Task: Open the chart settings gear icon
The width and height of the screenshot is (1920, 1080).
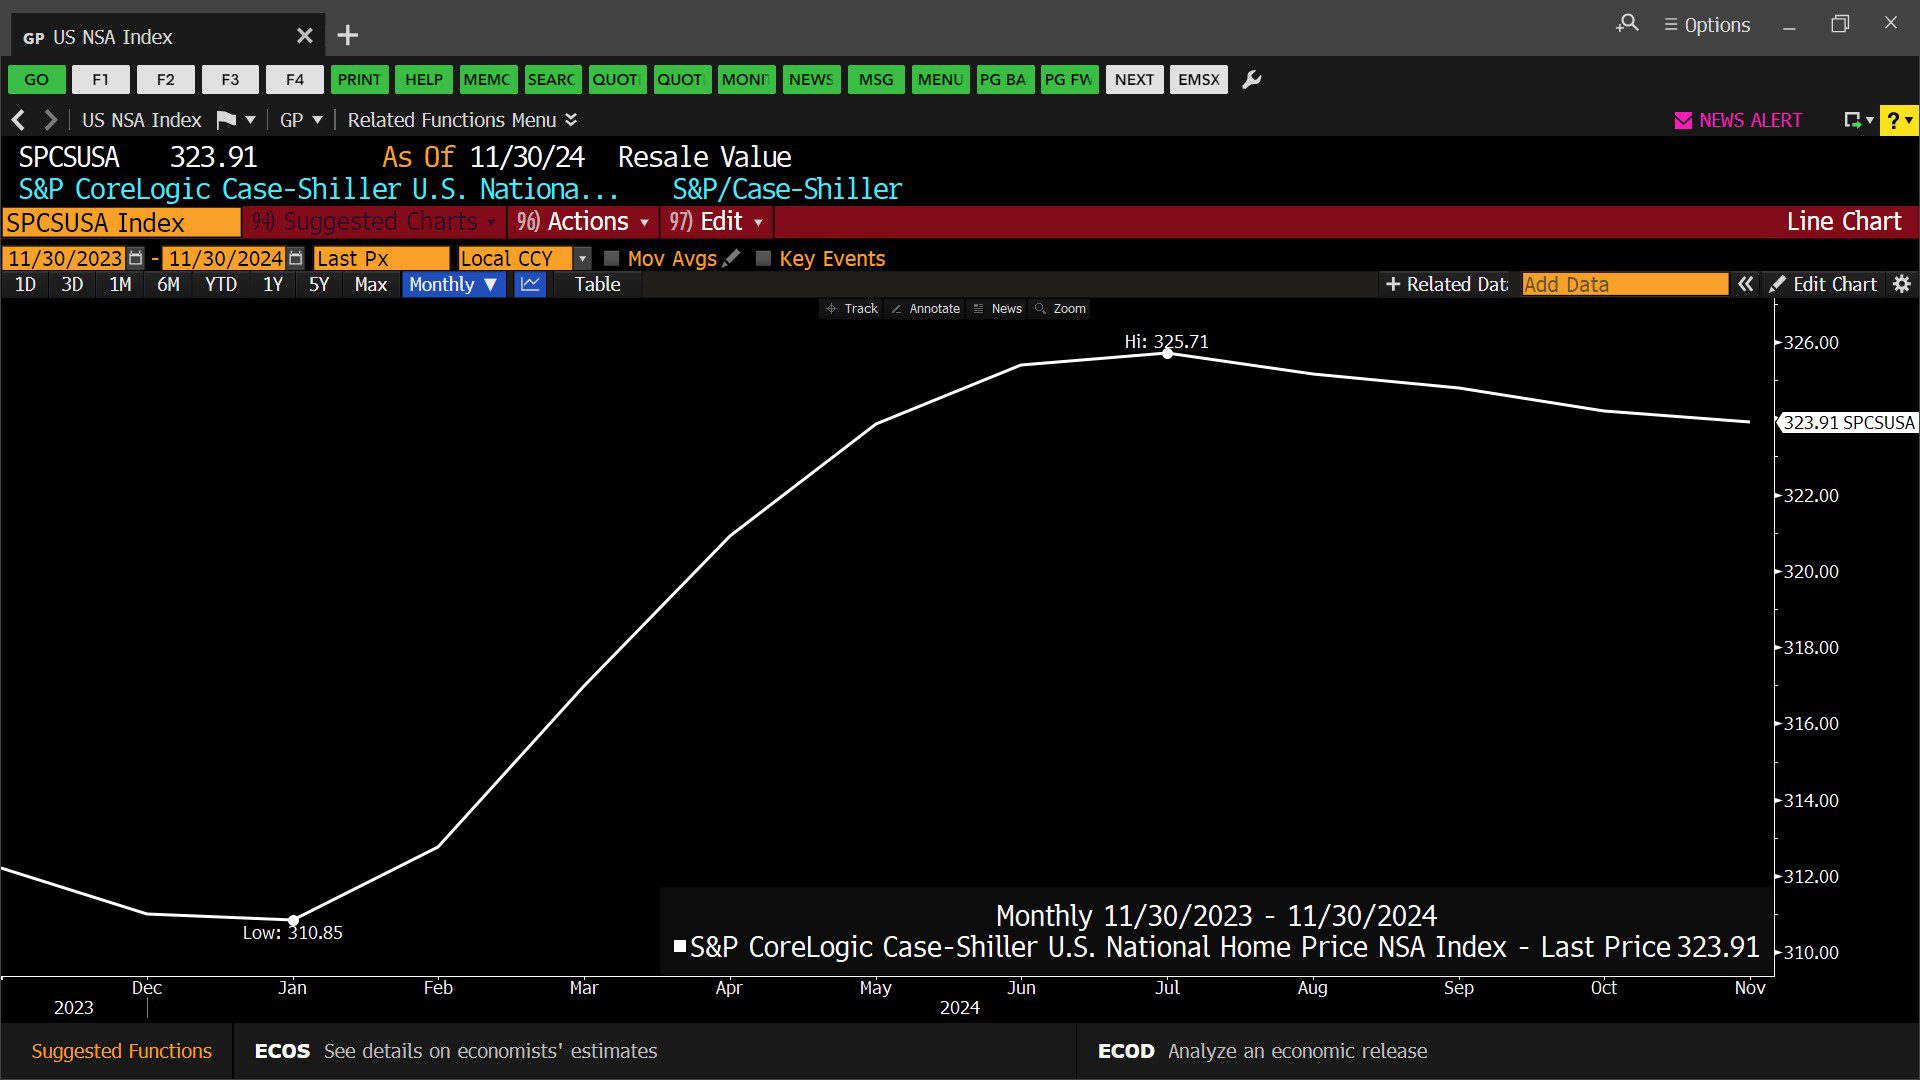Action: [1902, 285]
